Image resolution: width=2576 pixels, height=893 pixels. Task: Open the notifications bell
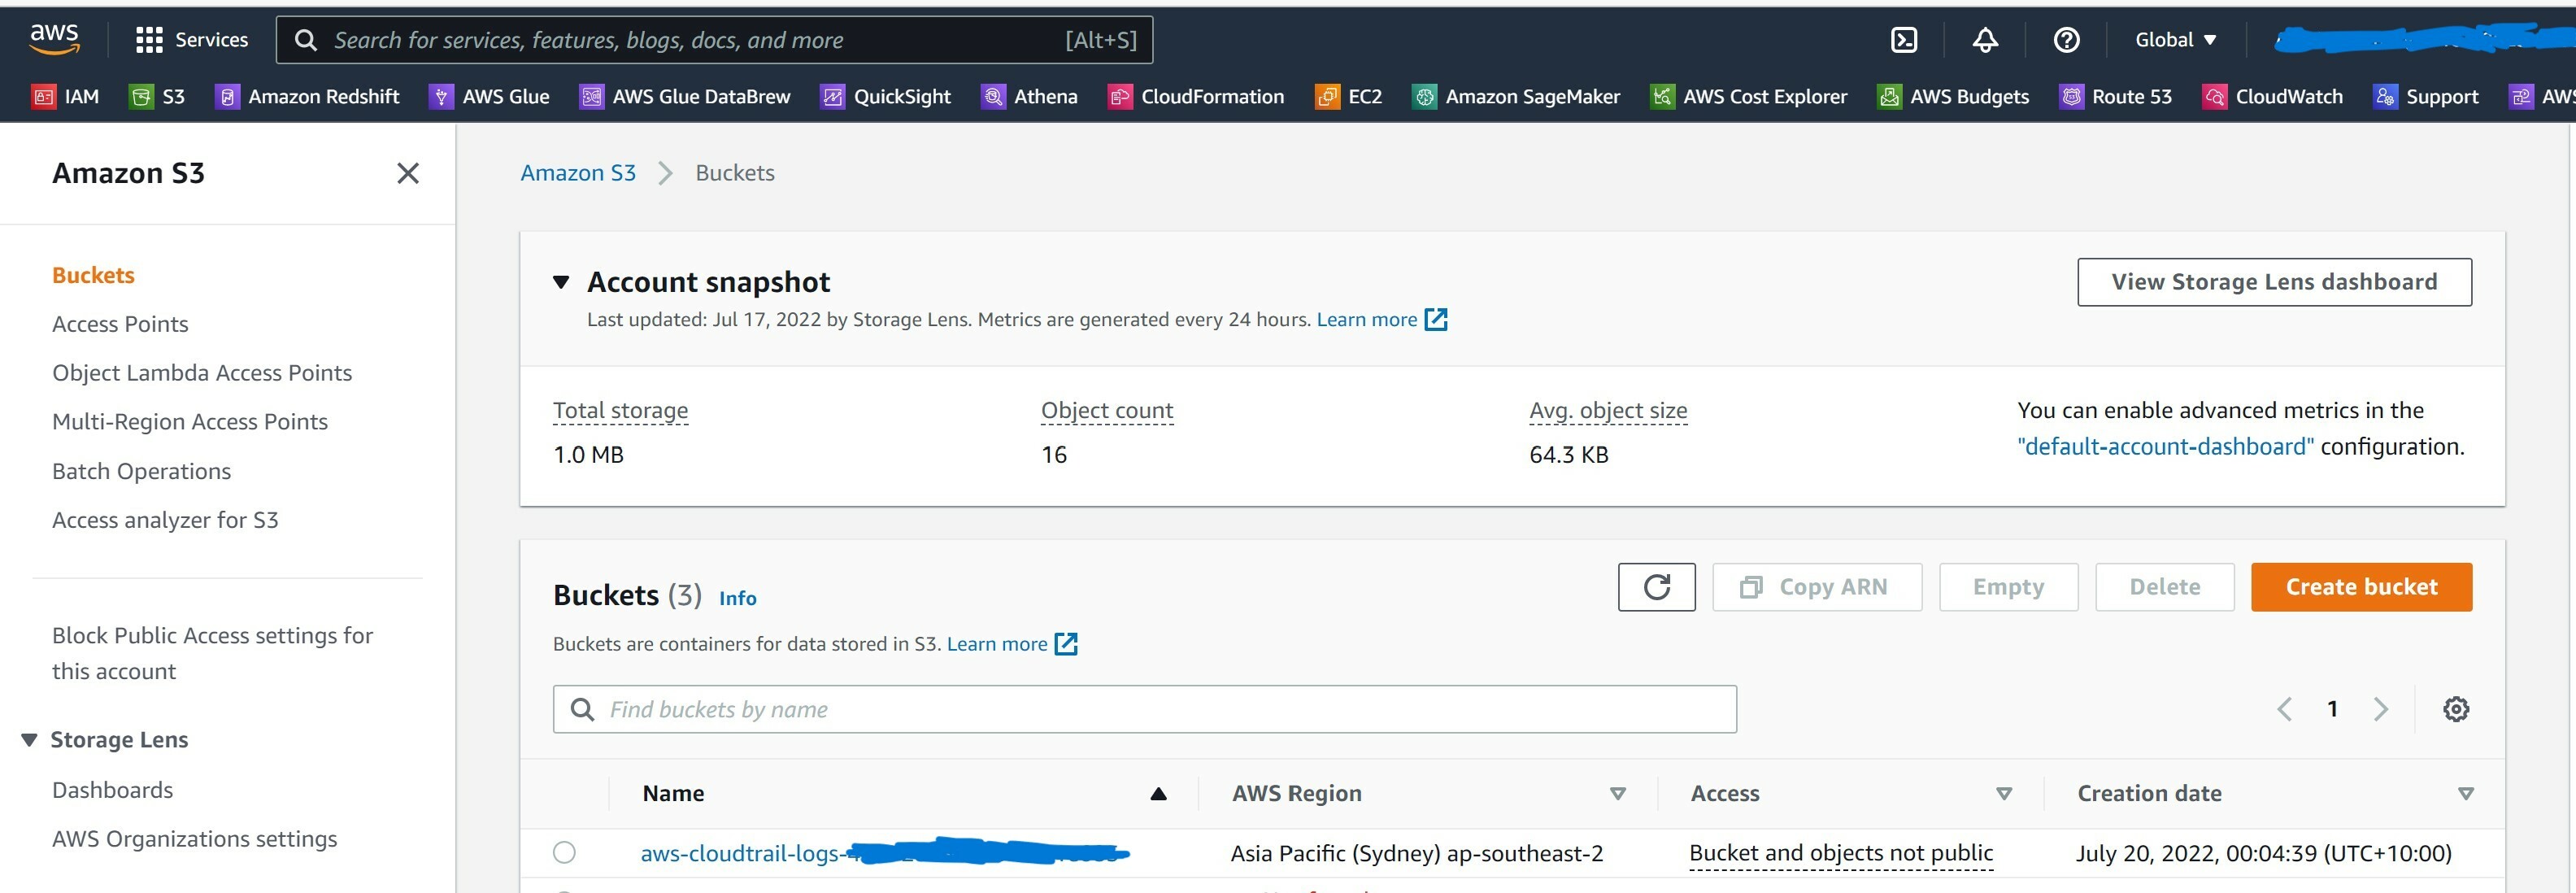(x=1985, y=40)
